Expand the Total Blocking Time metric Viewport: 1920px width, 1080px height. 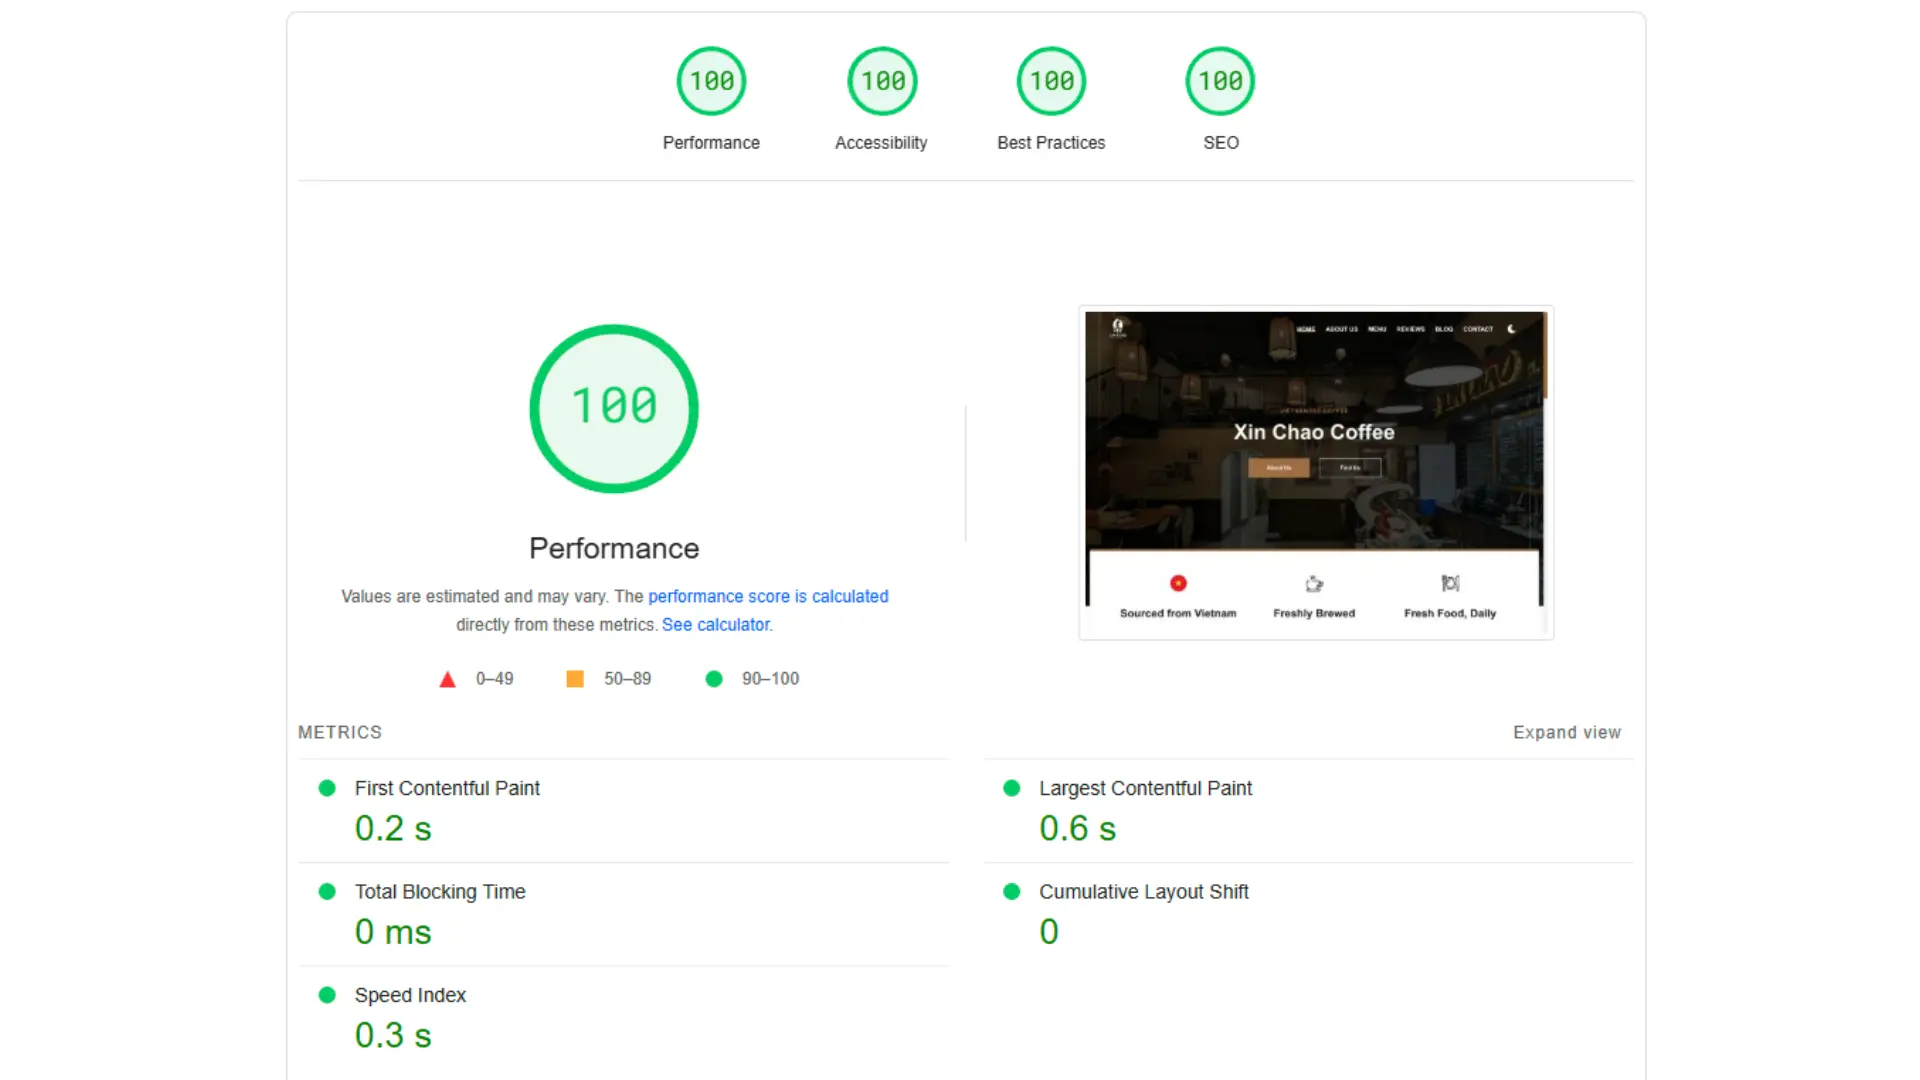coord(624,914)
